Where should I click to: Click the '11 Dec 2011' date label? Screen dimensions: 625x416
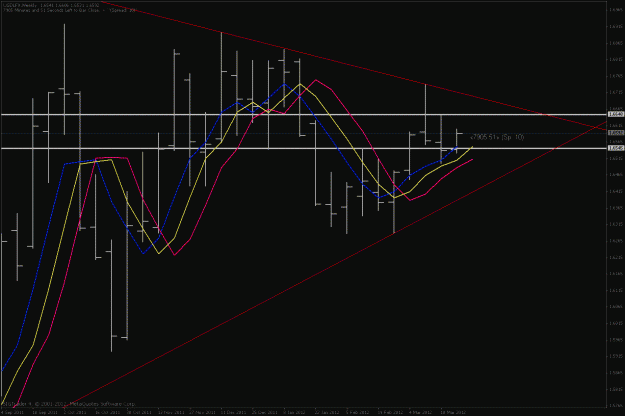coord(234,412)
